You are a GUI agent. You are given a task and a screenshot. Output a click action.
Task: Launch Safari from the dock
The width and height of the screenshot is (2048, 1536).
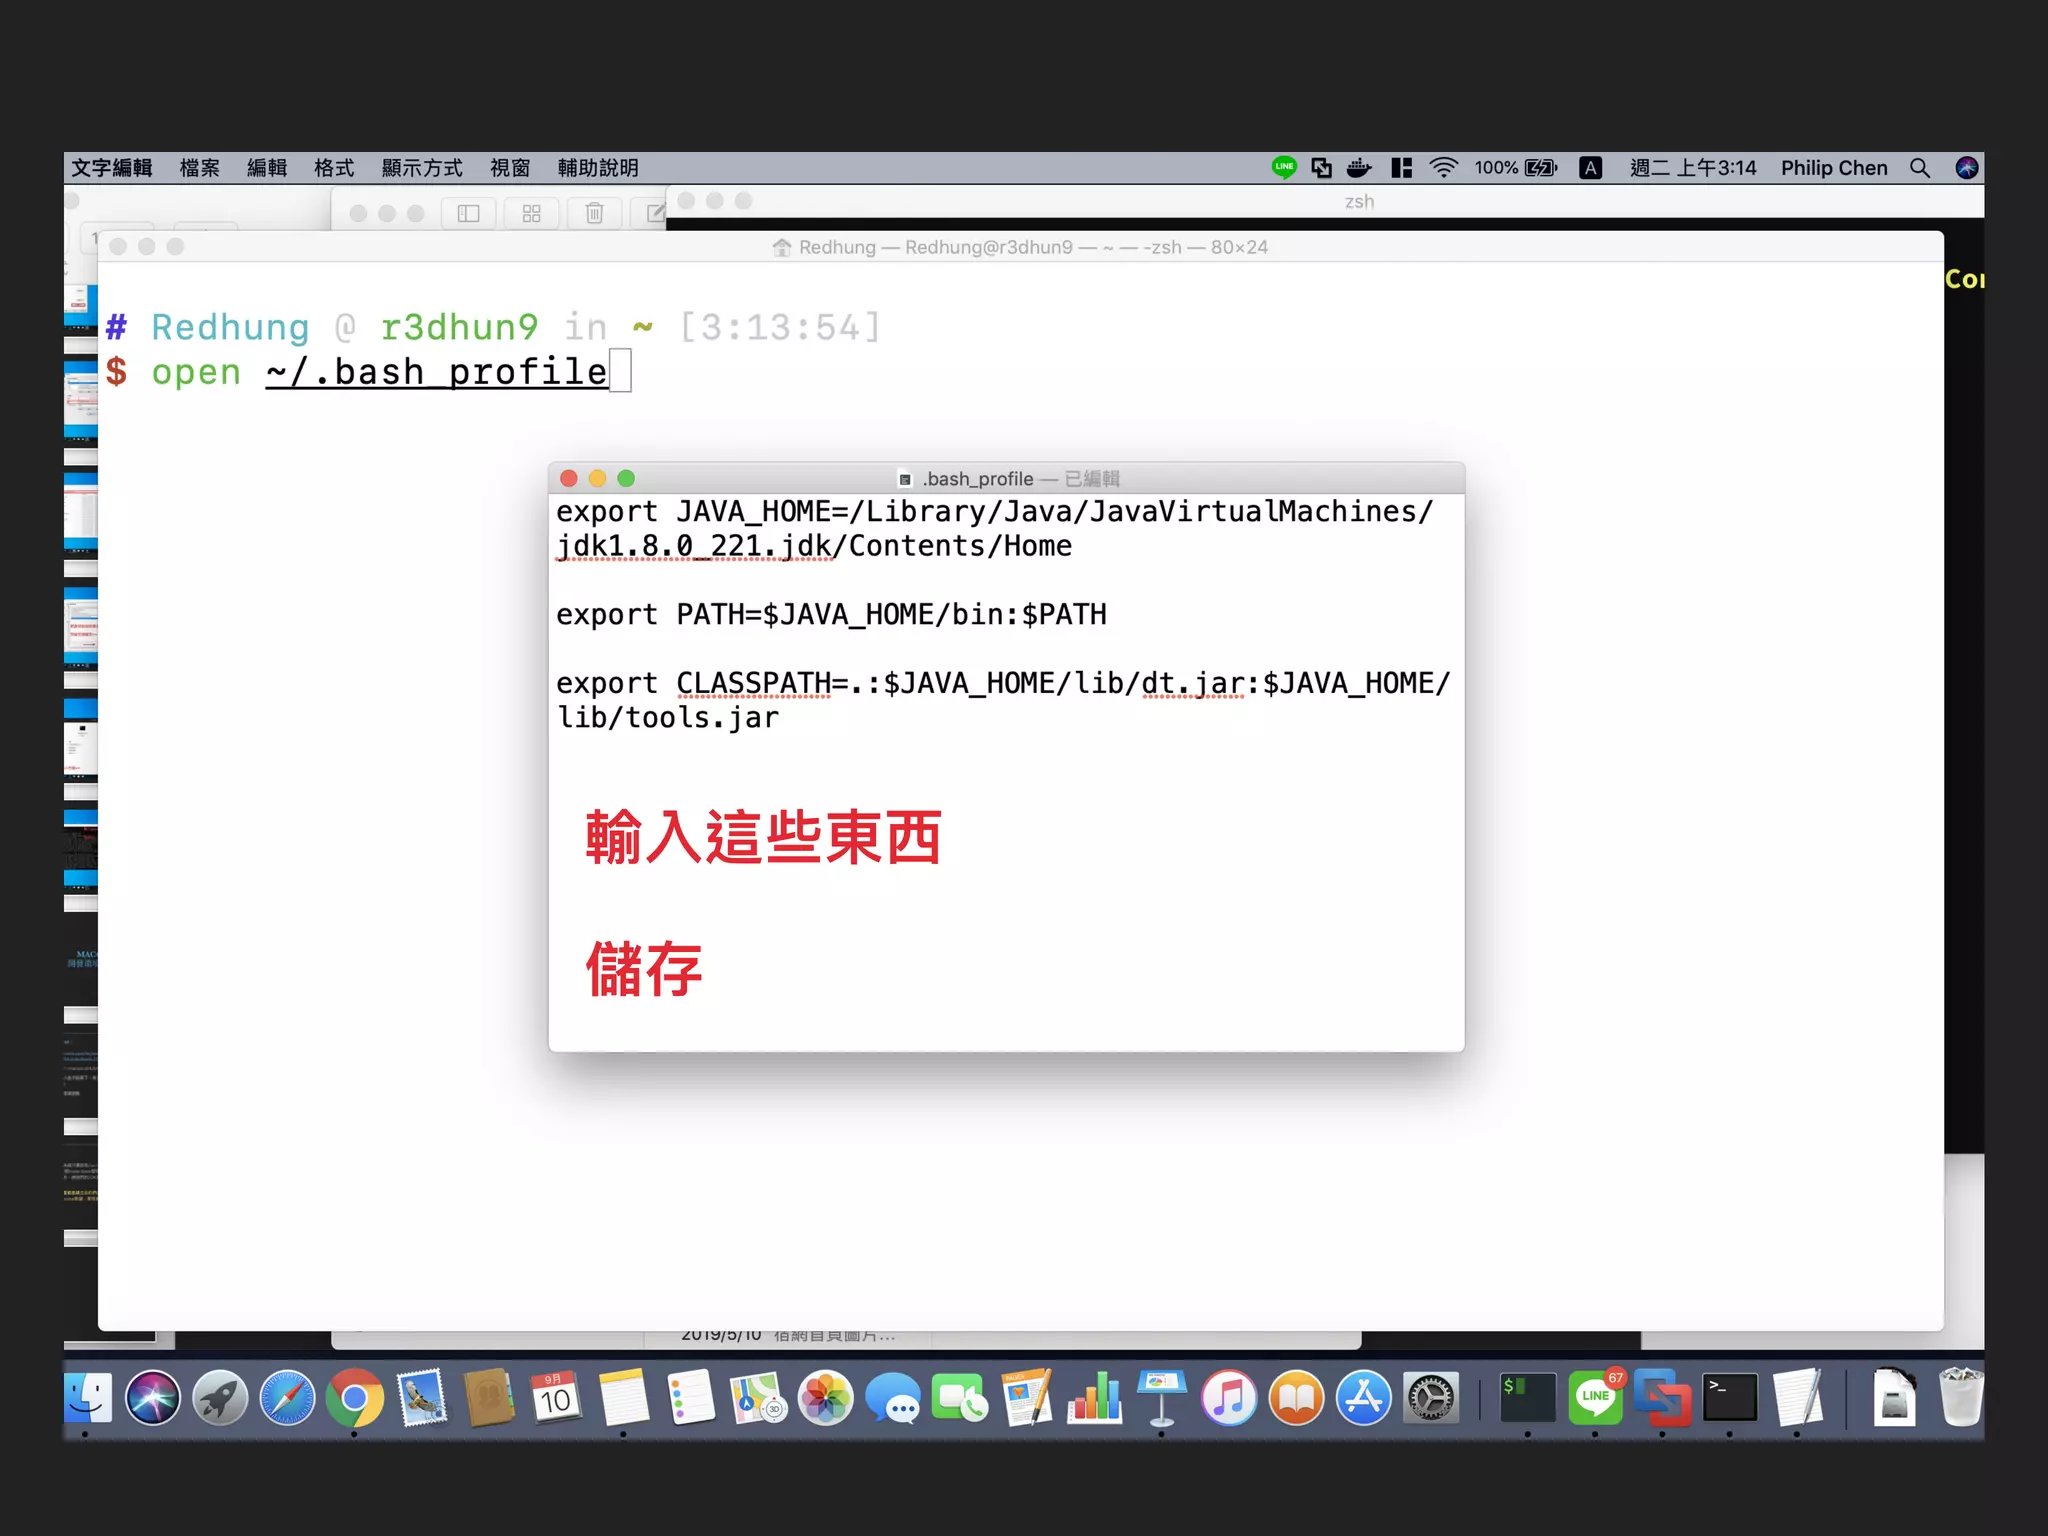[x=287, y=1398]
